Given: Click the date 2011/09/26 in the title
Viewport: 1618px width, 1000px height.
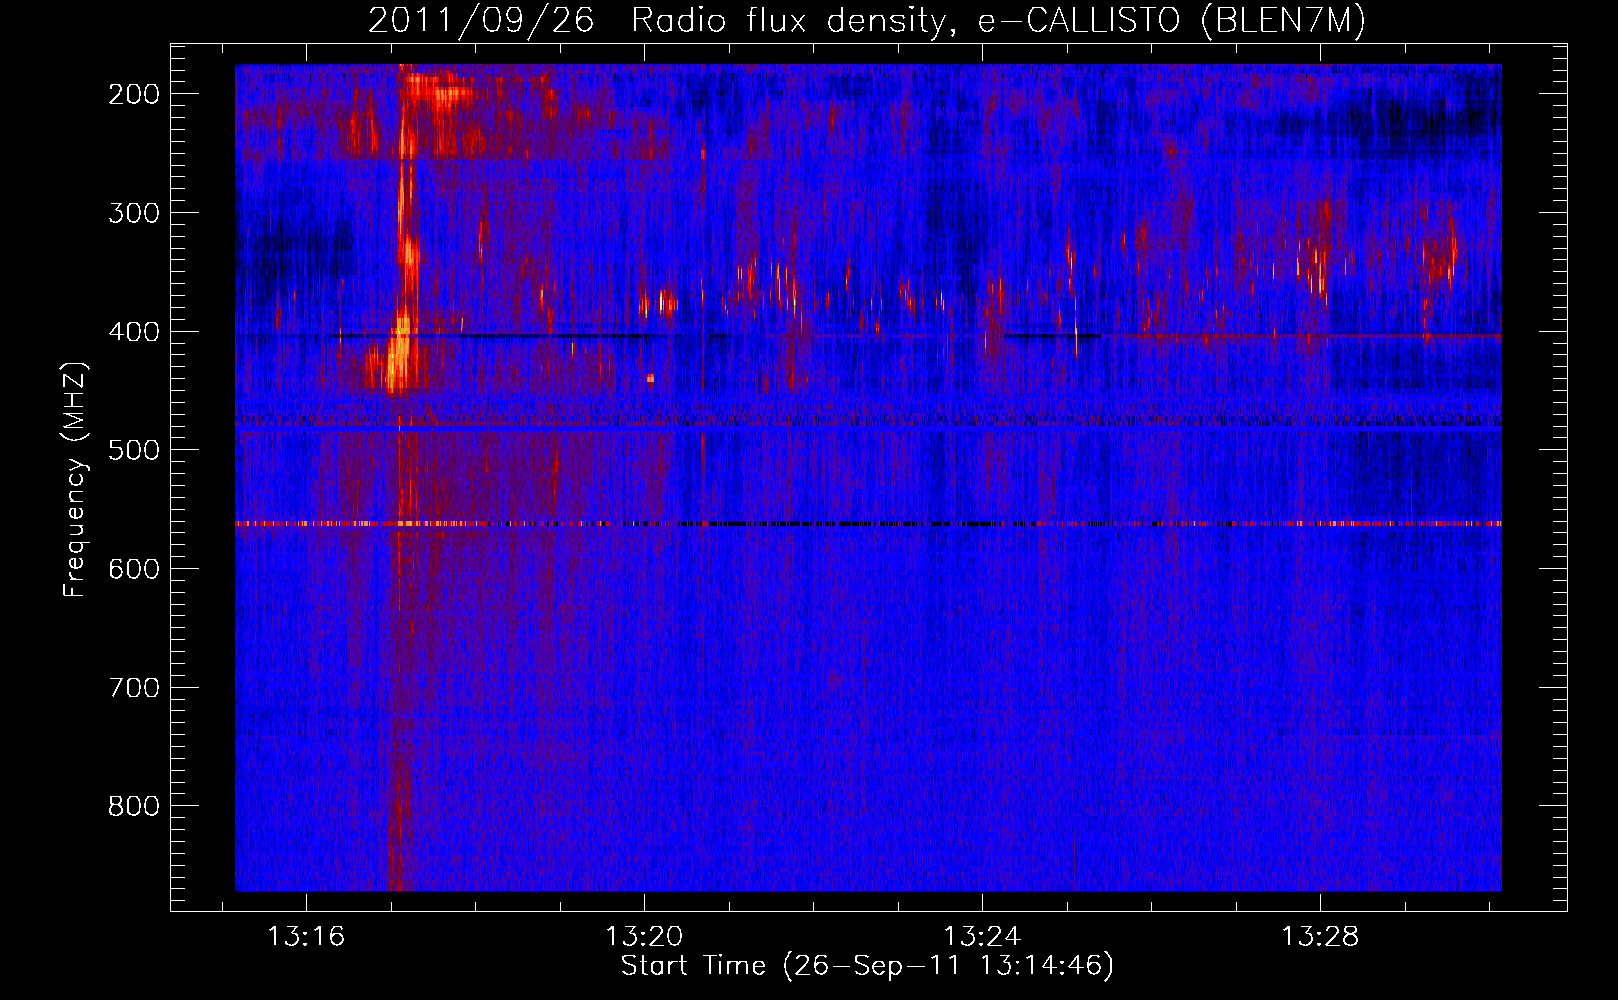Looking at the screenshot, I should pyautogui.click(x=481, y=20).
